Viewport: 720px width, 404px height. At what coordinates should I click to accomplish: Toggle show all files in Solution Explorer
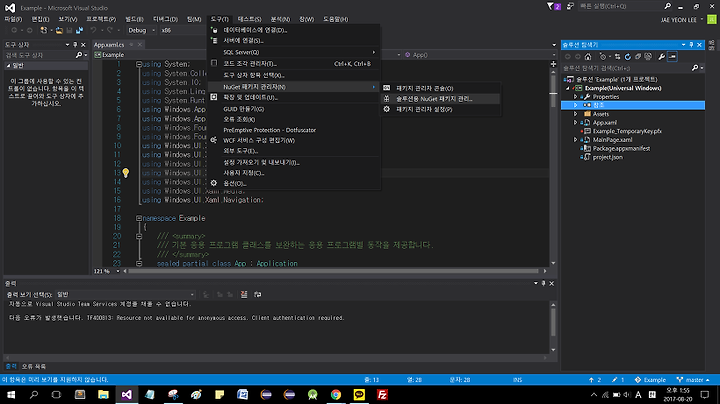(648, 56)
